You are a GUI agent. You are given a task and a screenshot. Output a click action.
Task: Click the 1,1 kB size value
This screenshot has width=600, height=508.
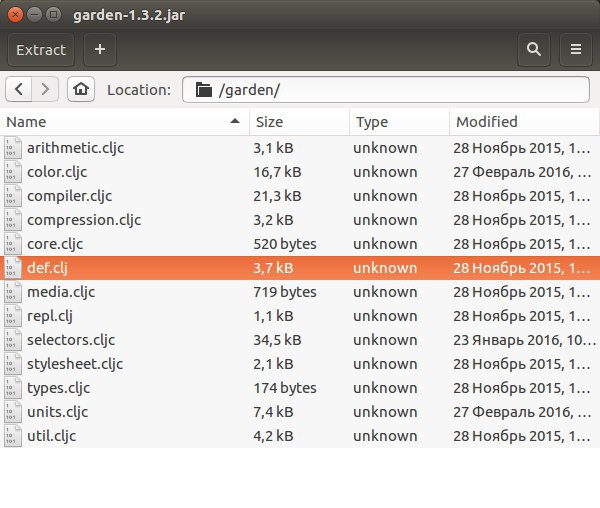coord(274,317)
